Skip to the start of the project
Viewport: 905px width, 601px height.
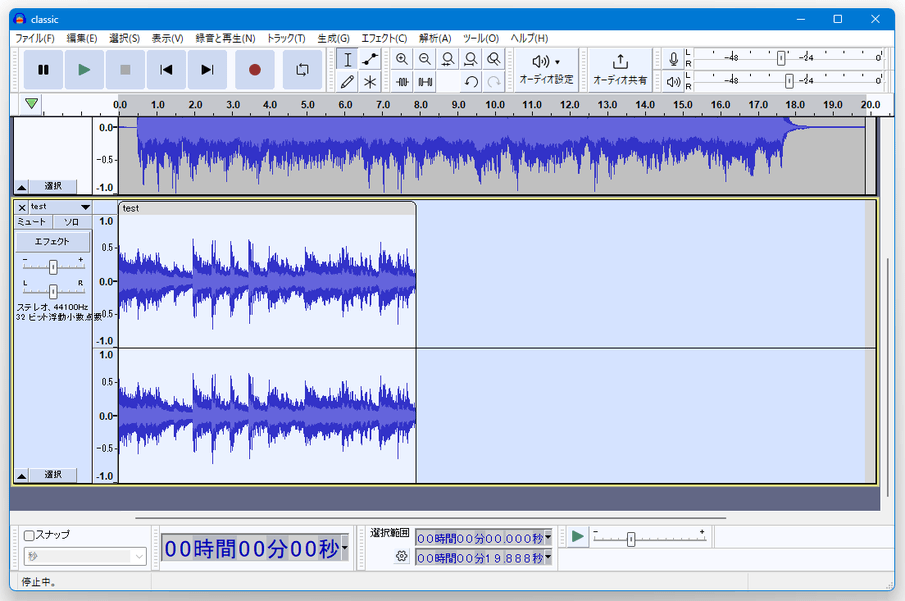(x=166, y=70)
